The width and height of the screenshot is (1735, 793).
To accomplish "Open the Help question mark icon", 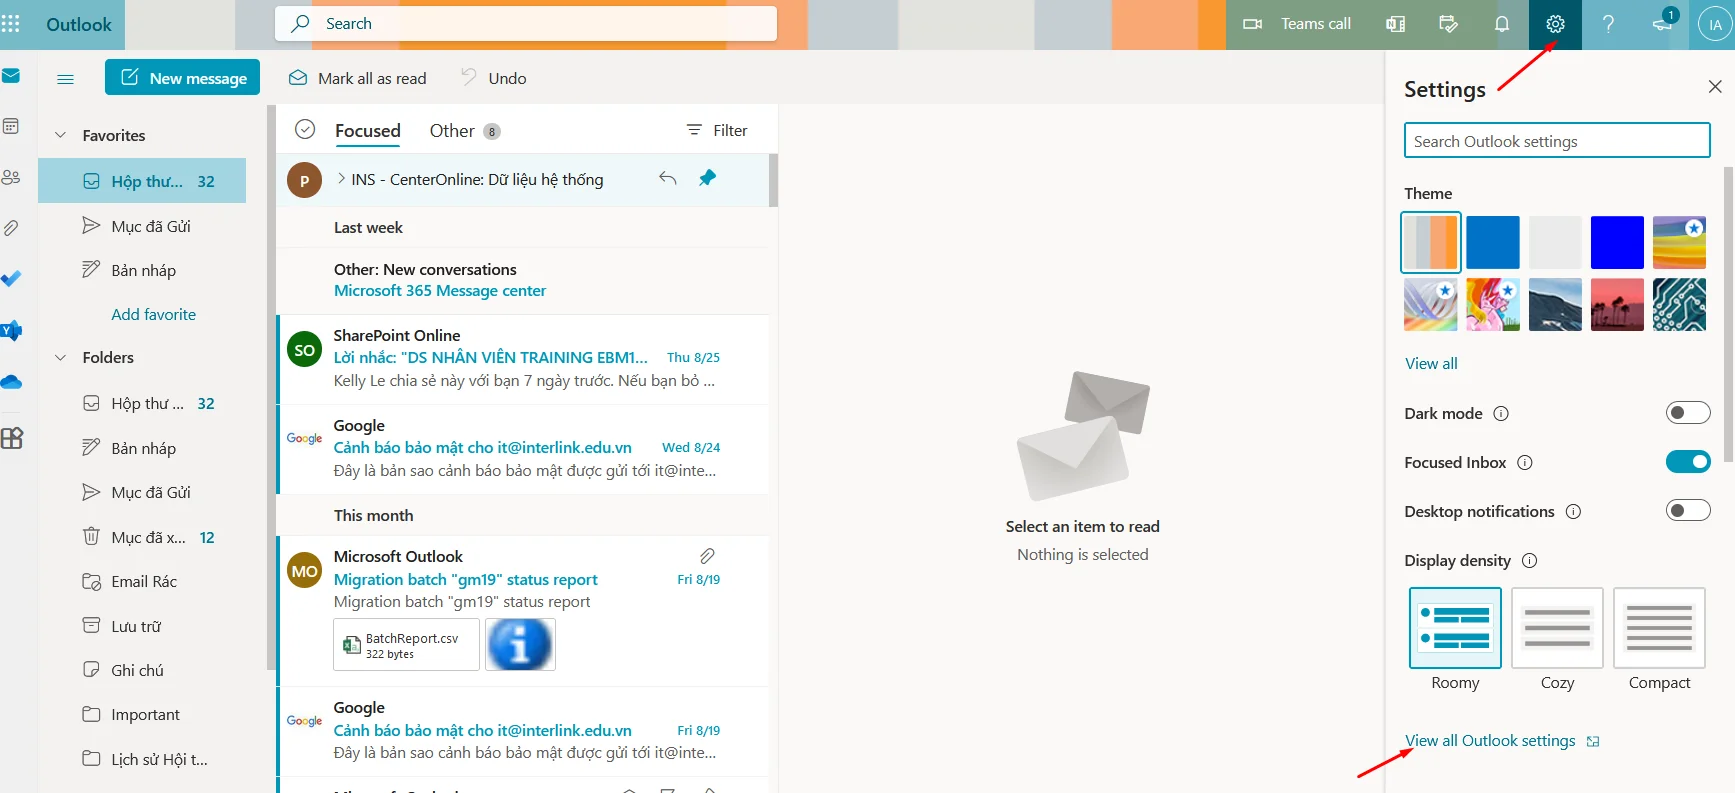I will pyautogui.click(x=1608, y=24).
